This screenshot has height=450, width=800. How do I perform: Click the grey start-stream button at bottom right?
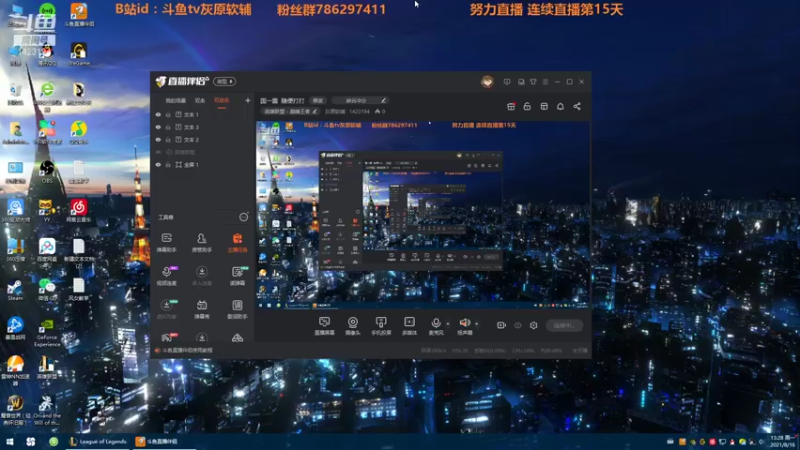564,326
